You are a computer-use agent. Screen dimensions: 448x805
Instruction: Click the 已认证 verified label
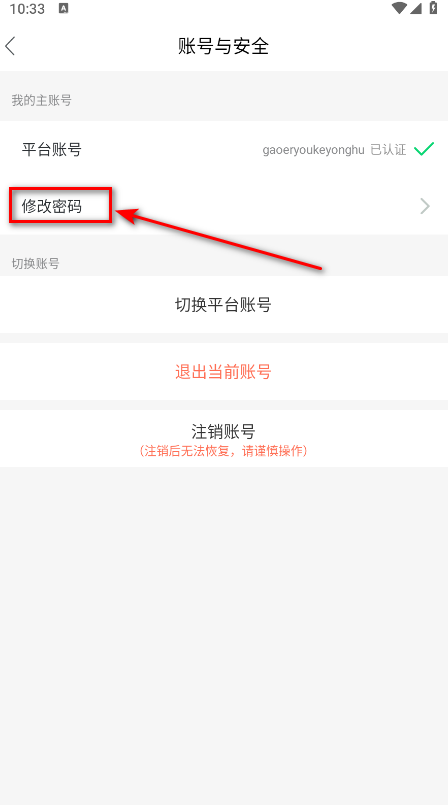click(388, 149)
